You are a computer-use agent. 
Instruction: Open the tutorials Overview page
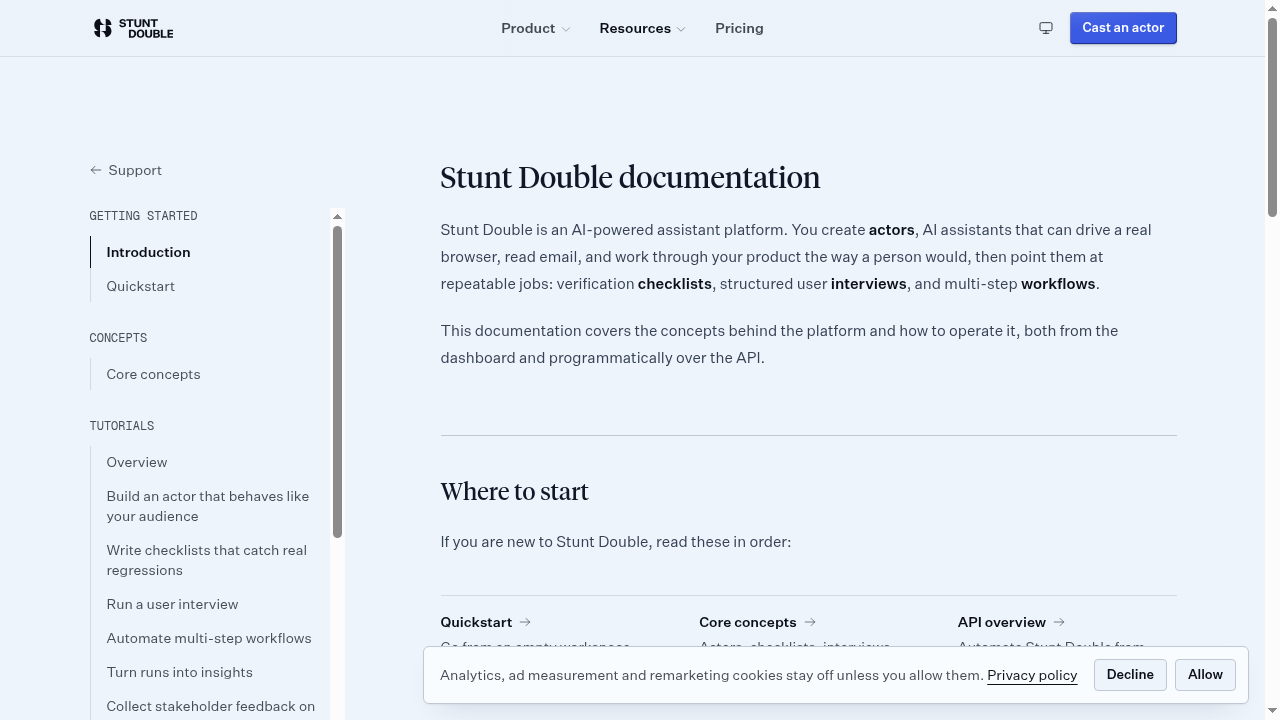pos(137,462)
